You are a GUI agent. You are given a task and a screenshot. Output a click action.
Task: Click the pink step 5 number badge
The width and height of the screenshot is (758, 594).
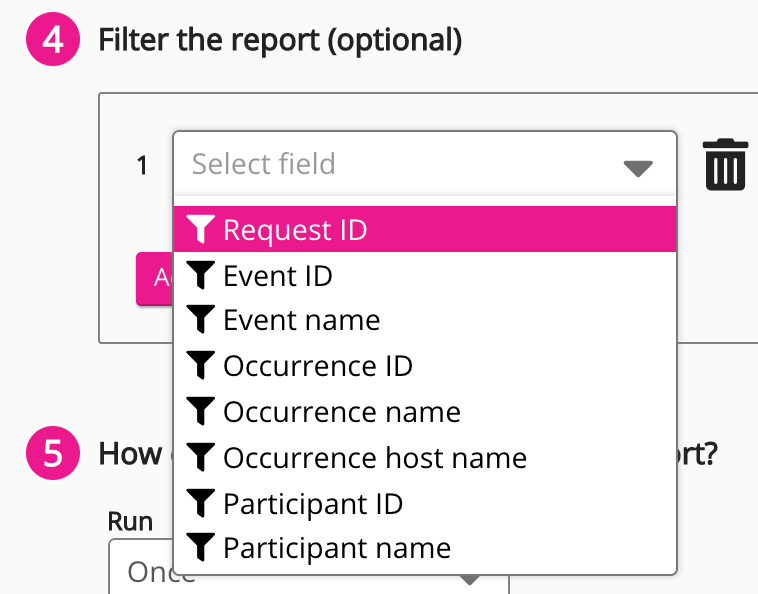pos(51,453)
